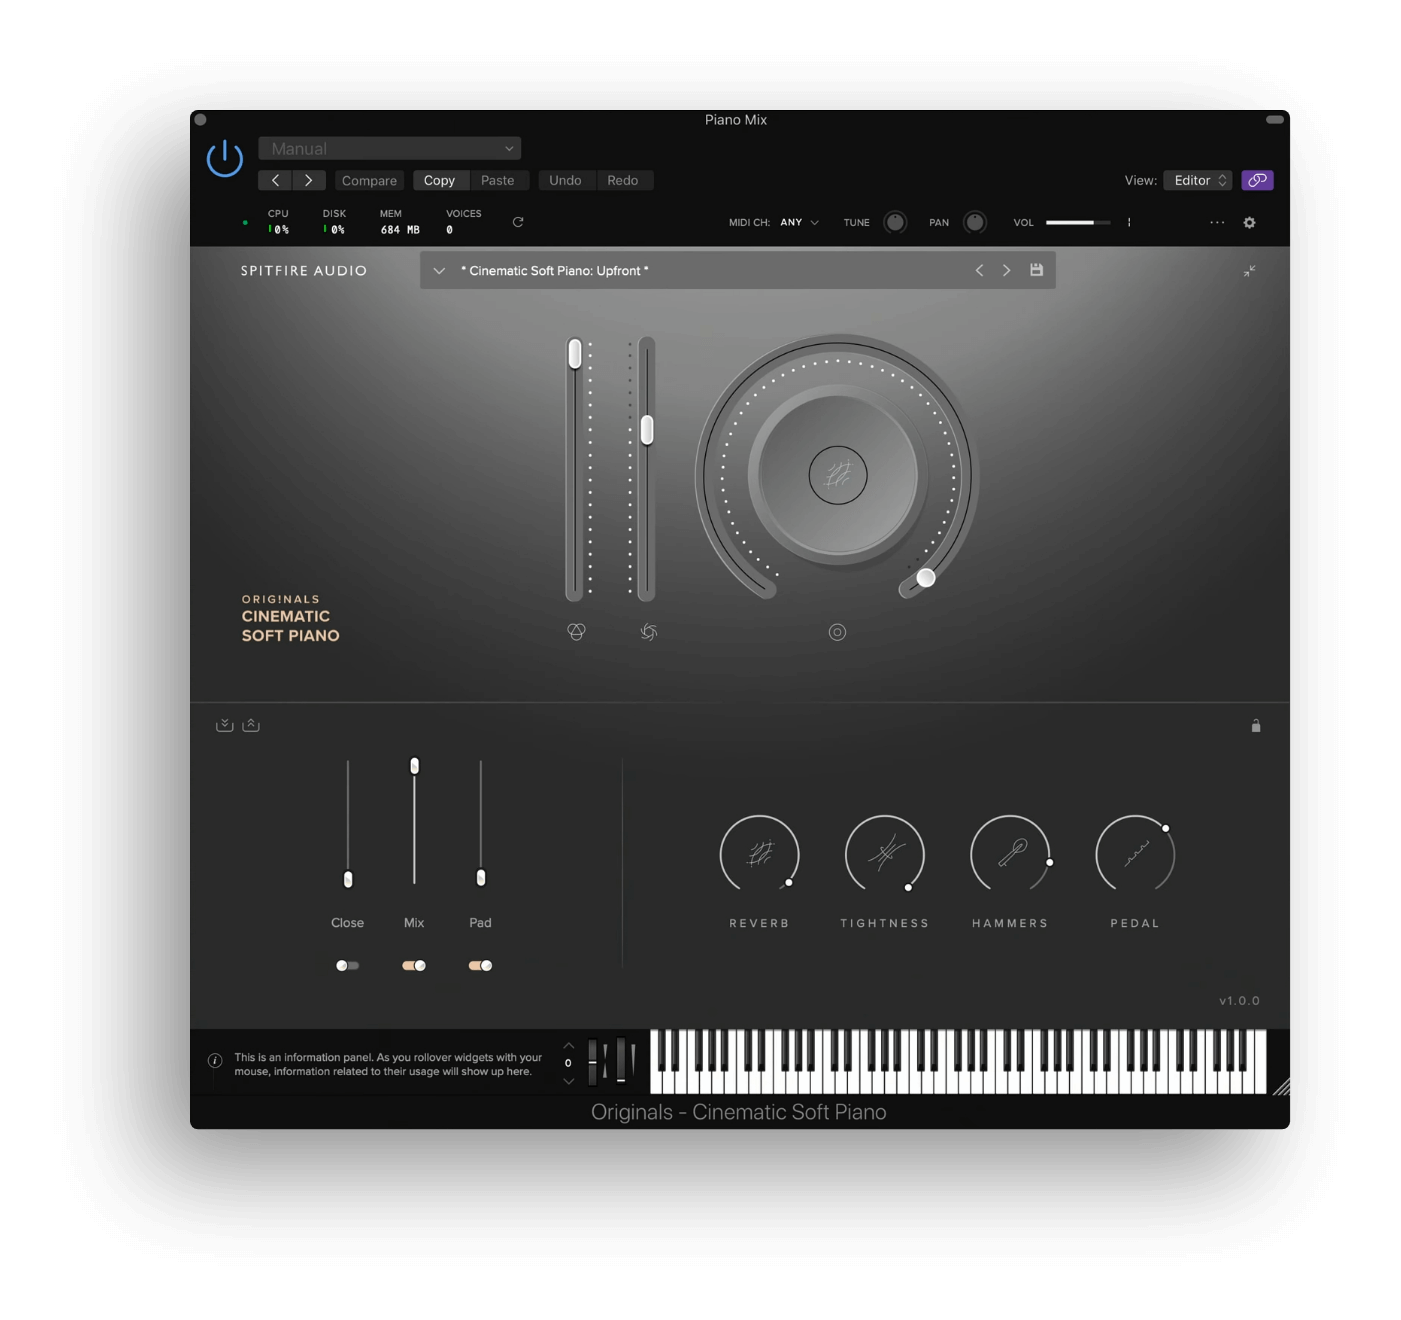
Task: Click the TIGHTNESS knob
Action: (x=885, y=855)
